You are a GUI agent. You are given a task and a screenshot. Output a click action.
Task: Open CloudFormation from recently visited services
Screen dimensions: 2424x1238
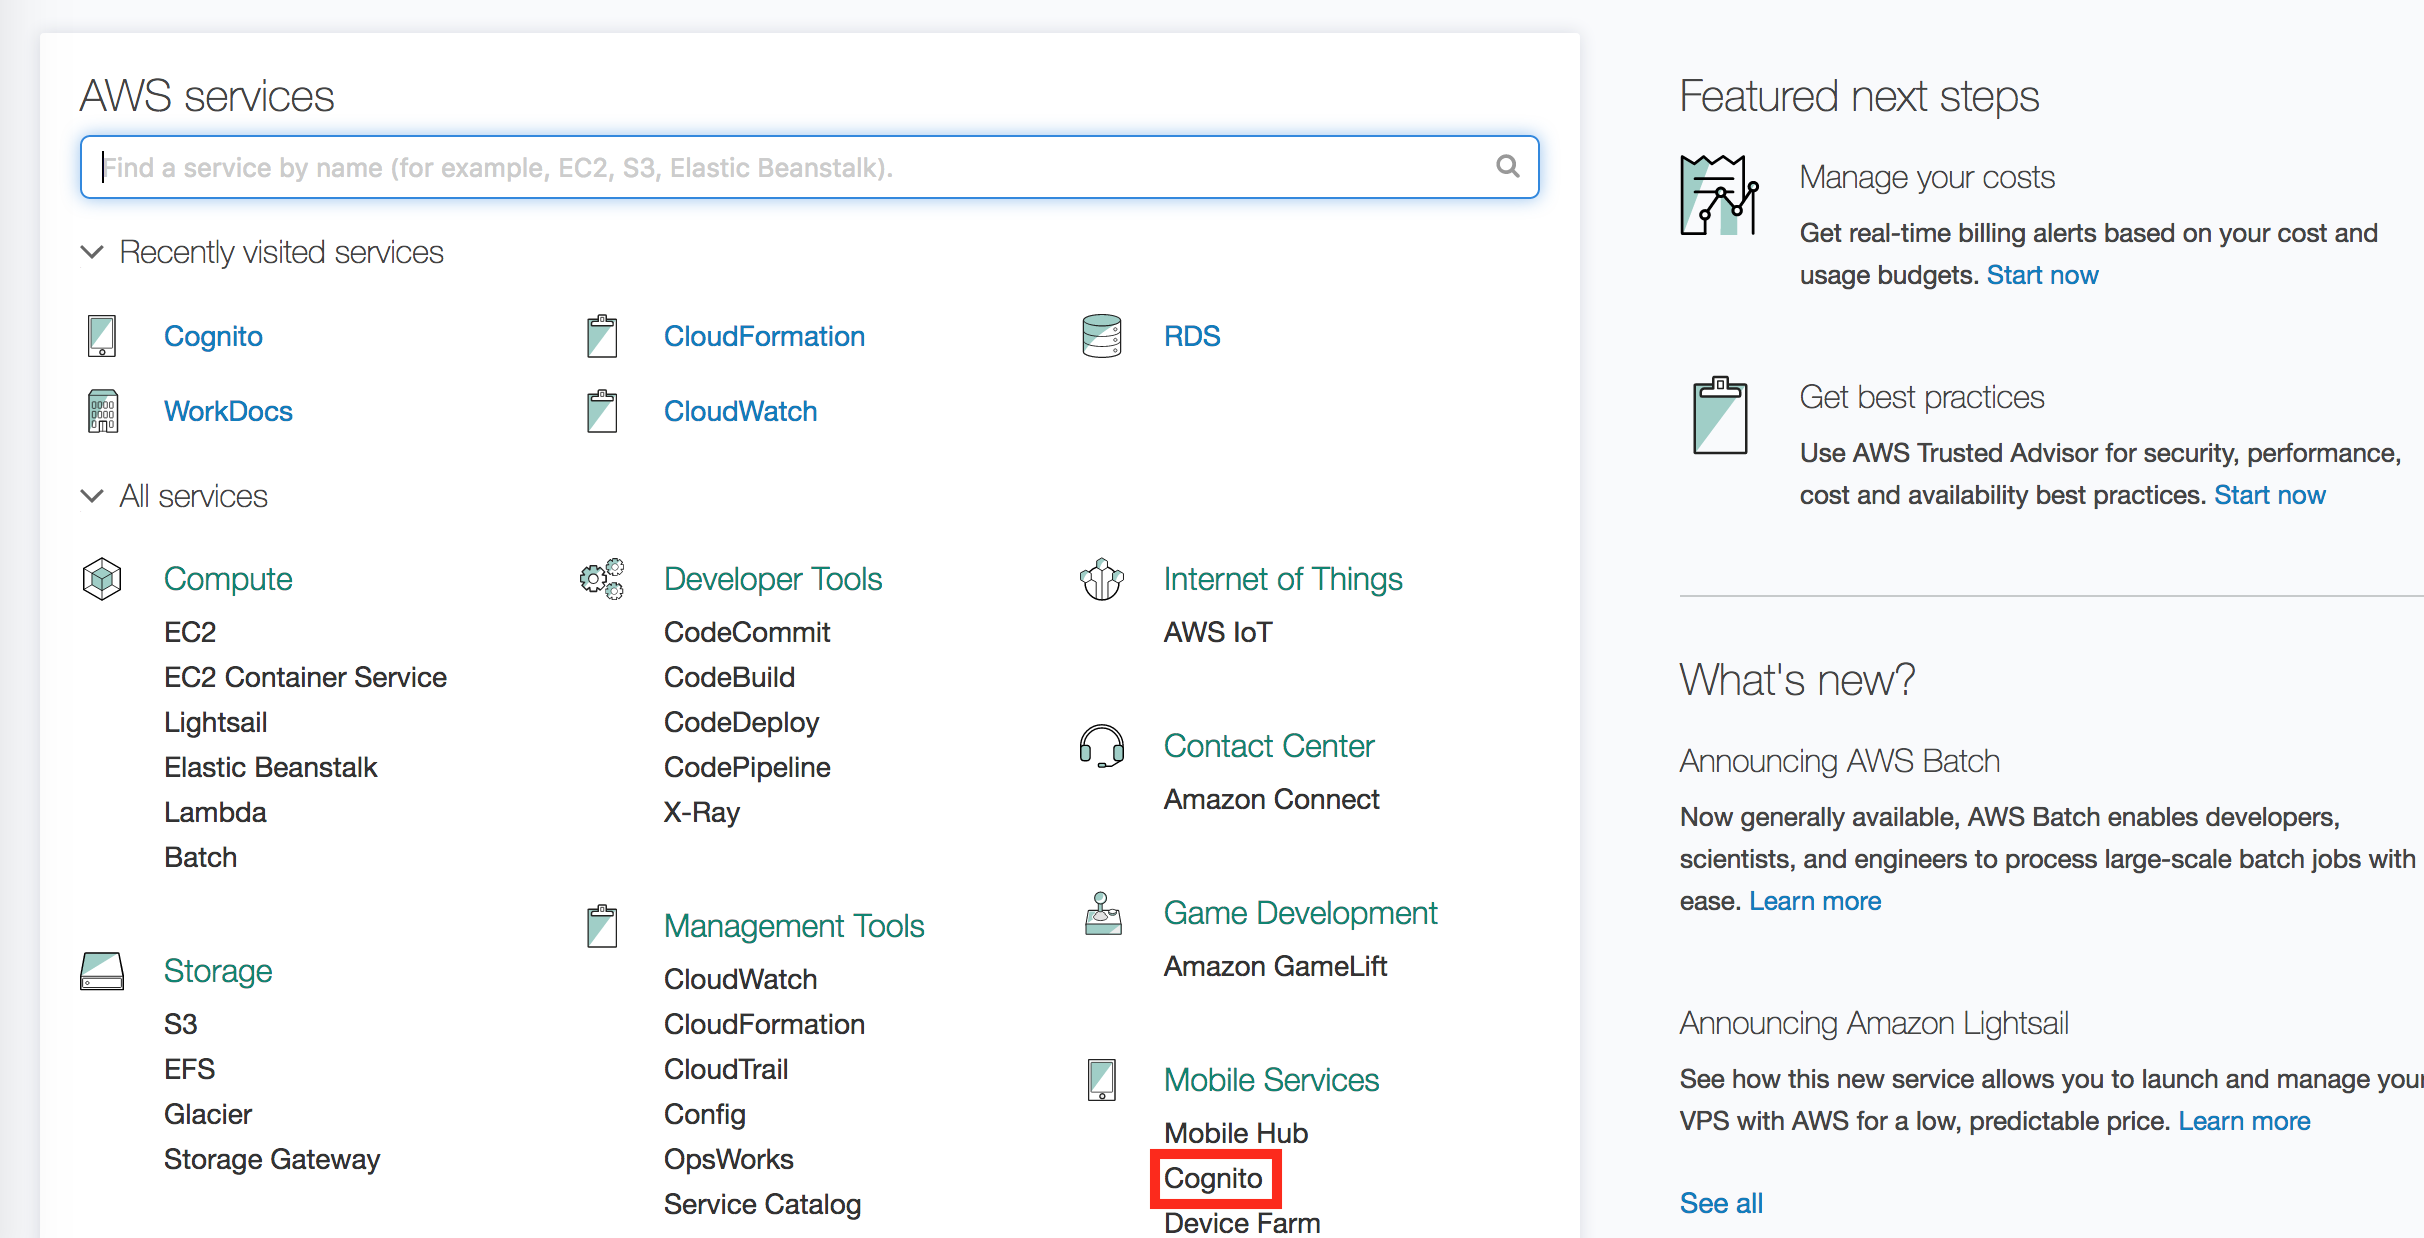[x=764, y=336]
